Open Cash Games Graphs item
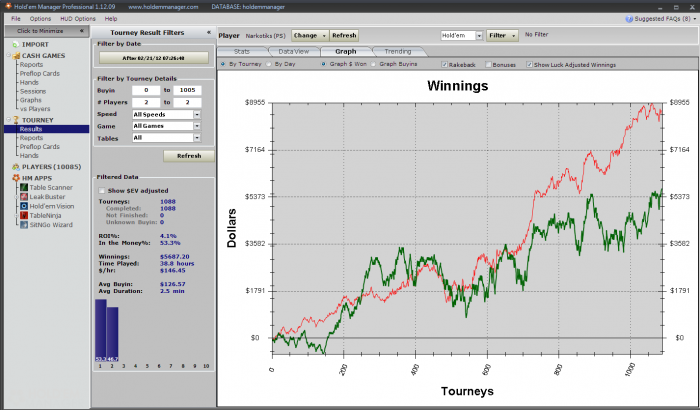700x410 pixels. pyautogui.click(x=30, y=100)
